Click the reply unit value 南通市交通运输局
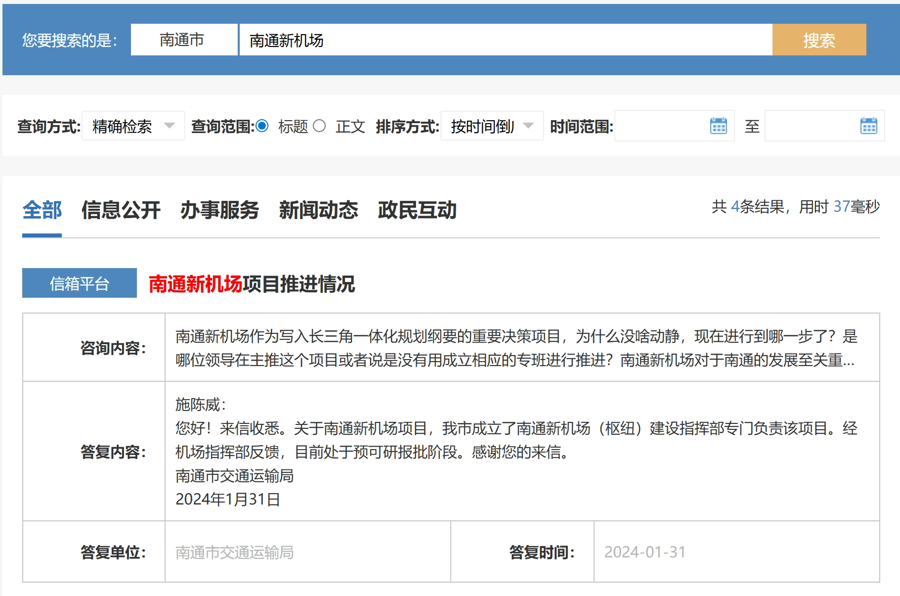The width and height of the screenshot is (900, 596). click(234, 552)
